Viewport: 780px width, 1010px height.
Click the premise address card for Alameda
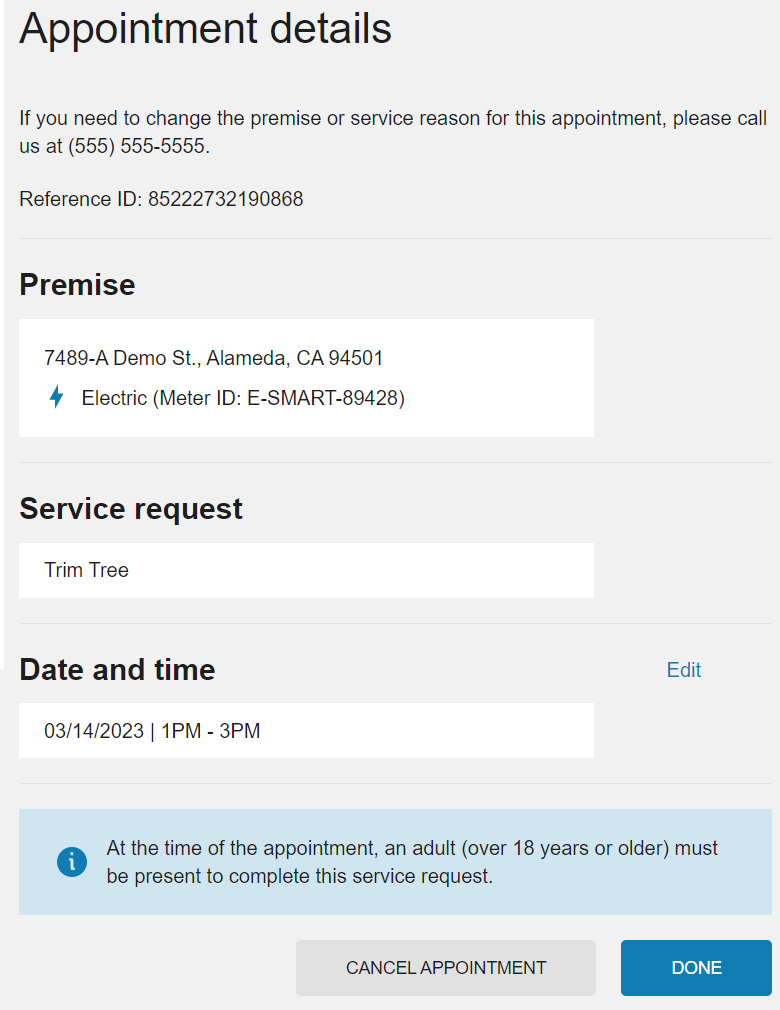pyautogui.click(x=306, y=377)
